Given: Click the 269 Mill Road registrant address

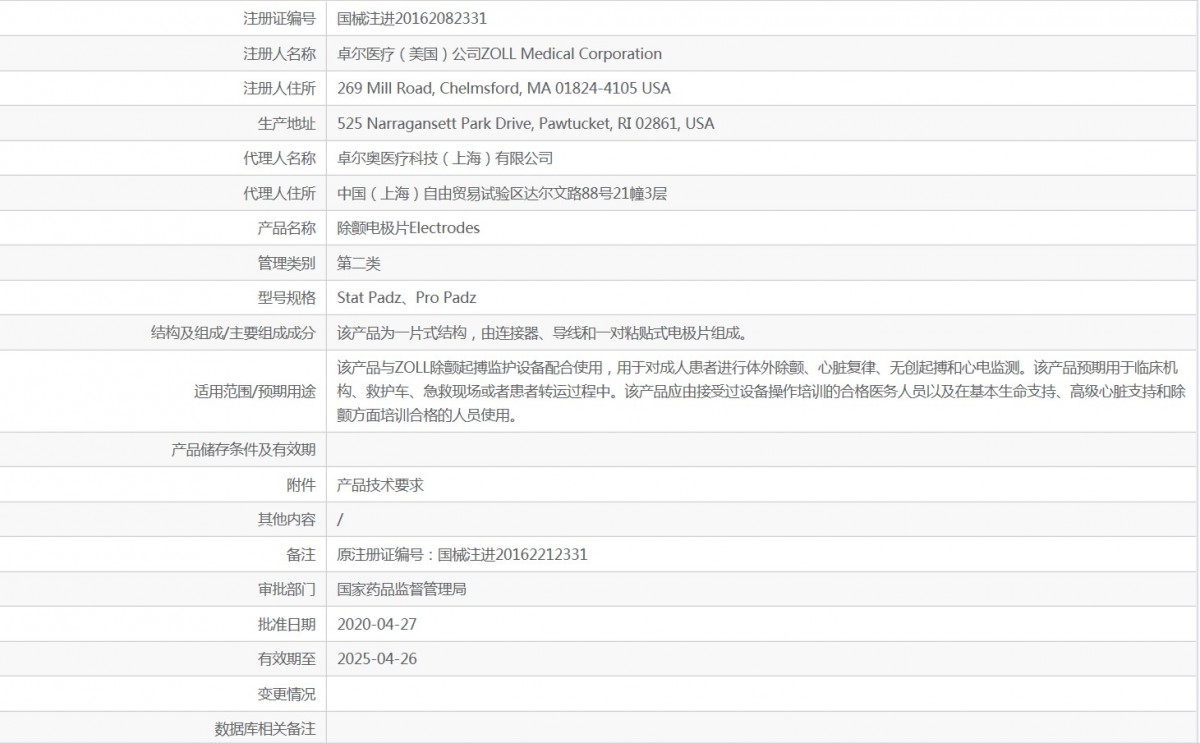Looking at the screenshot, I should tap(504, 88).
